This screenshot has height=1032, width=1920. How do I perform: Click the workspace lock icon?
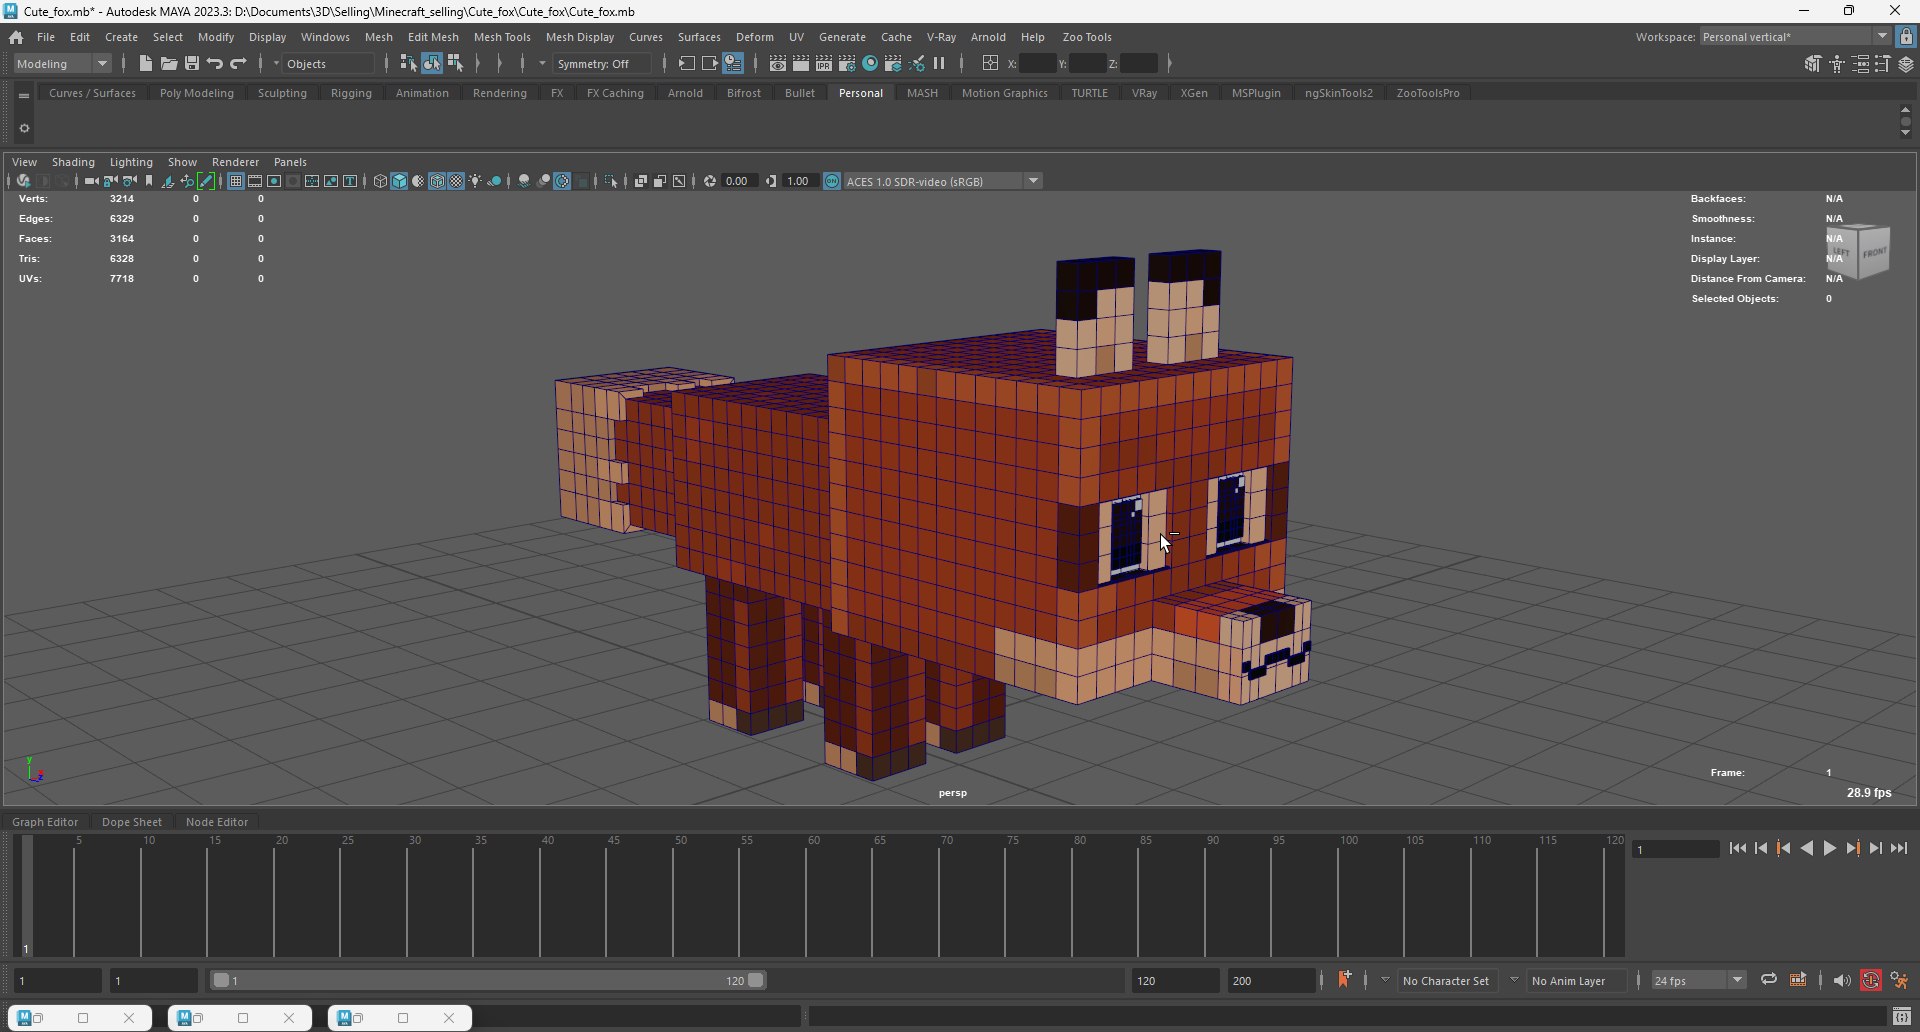(x=1906, y=37)
